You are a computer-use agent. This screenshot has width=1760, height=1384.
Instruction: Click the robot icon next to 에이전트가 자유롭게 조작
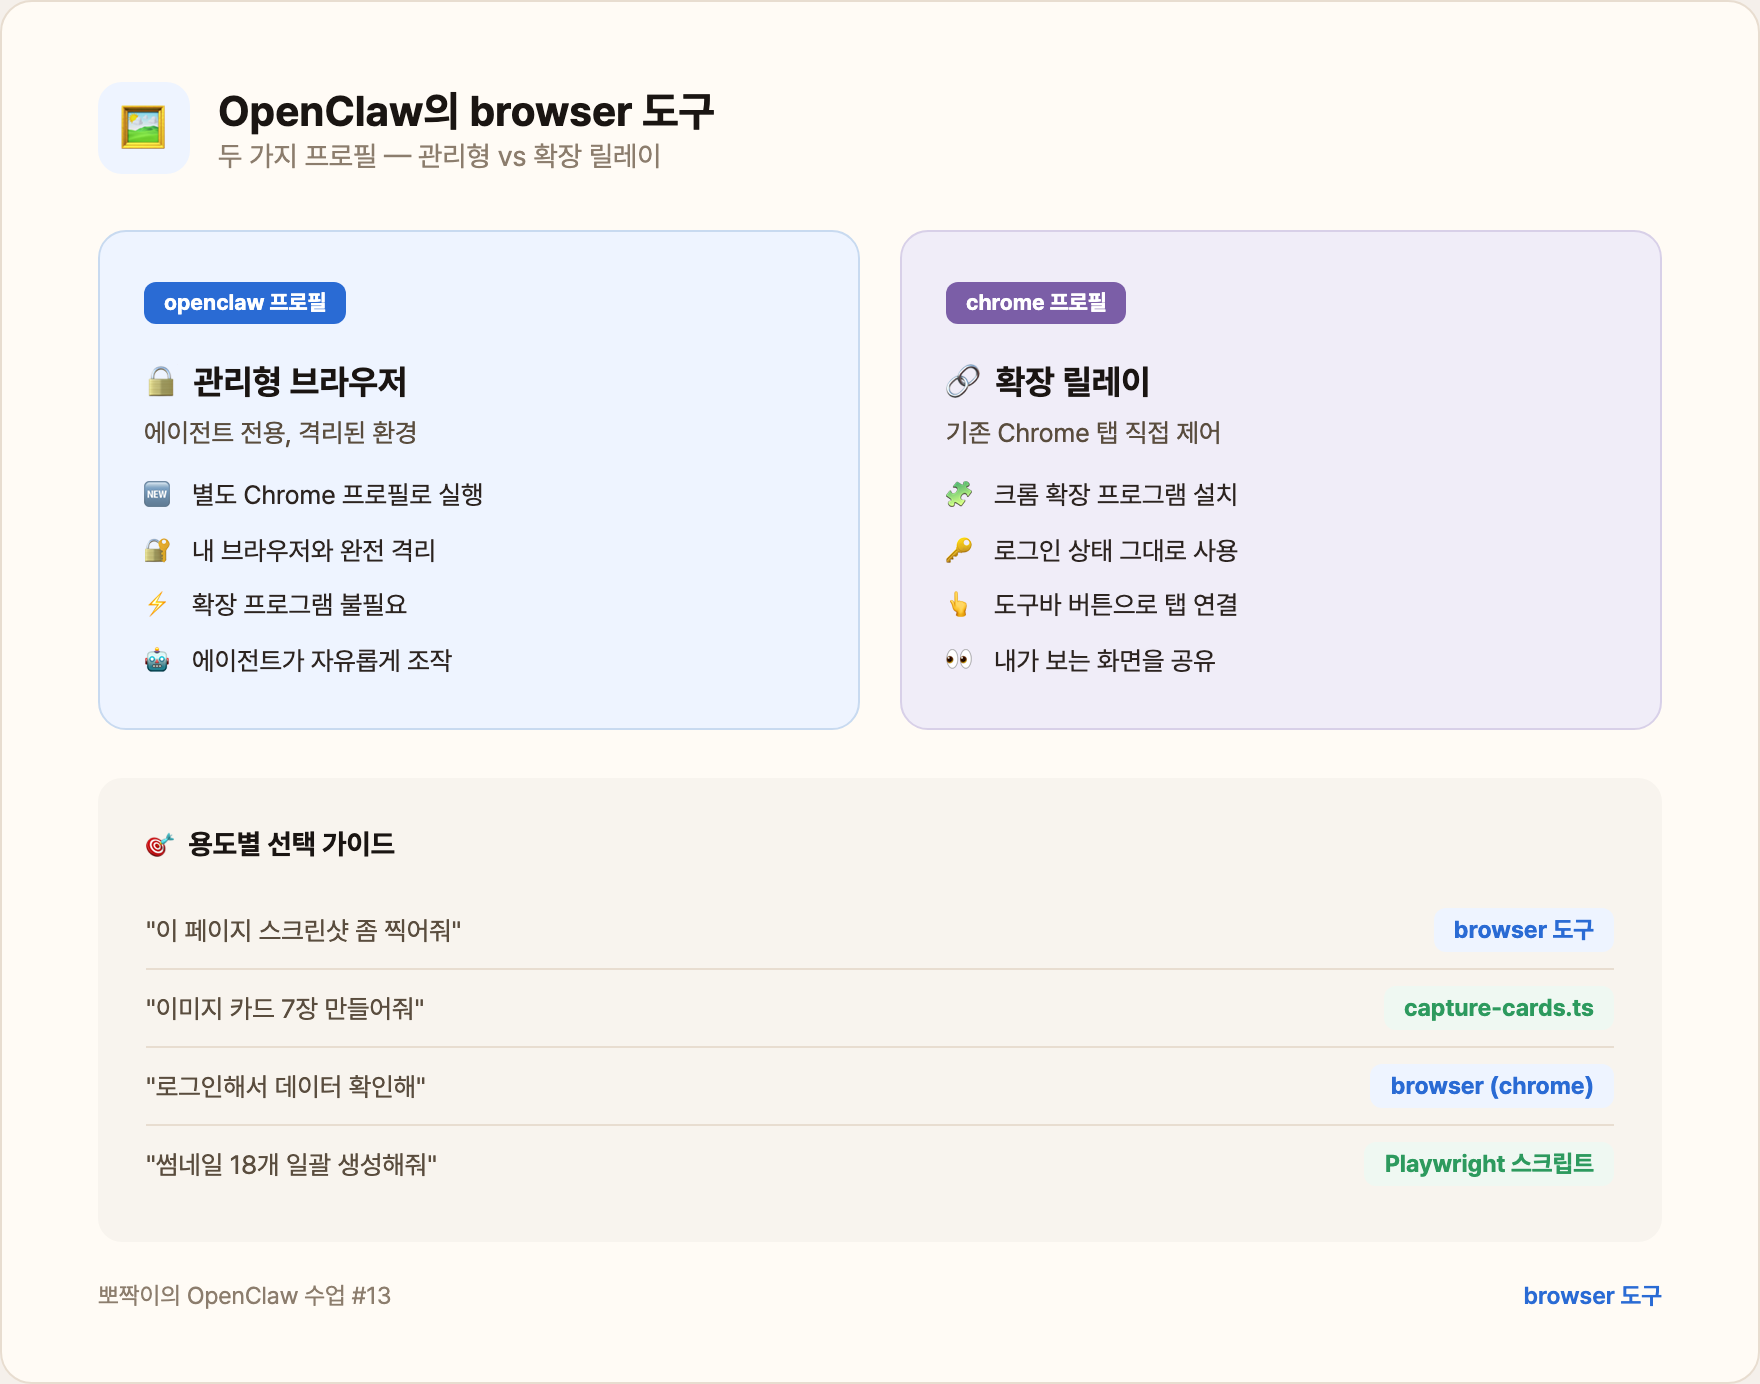coord(156,660)
